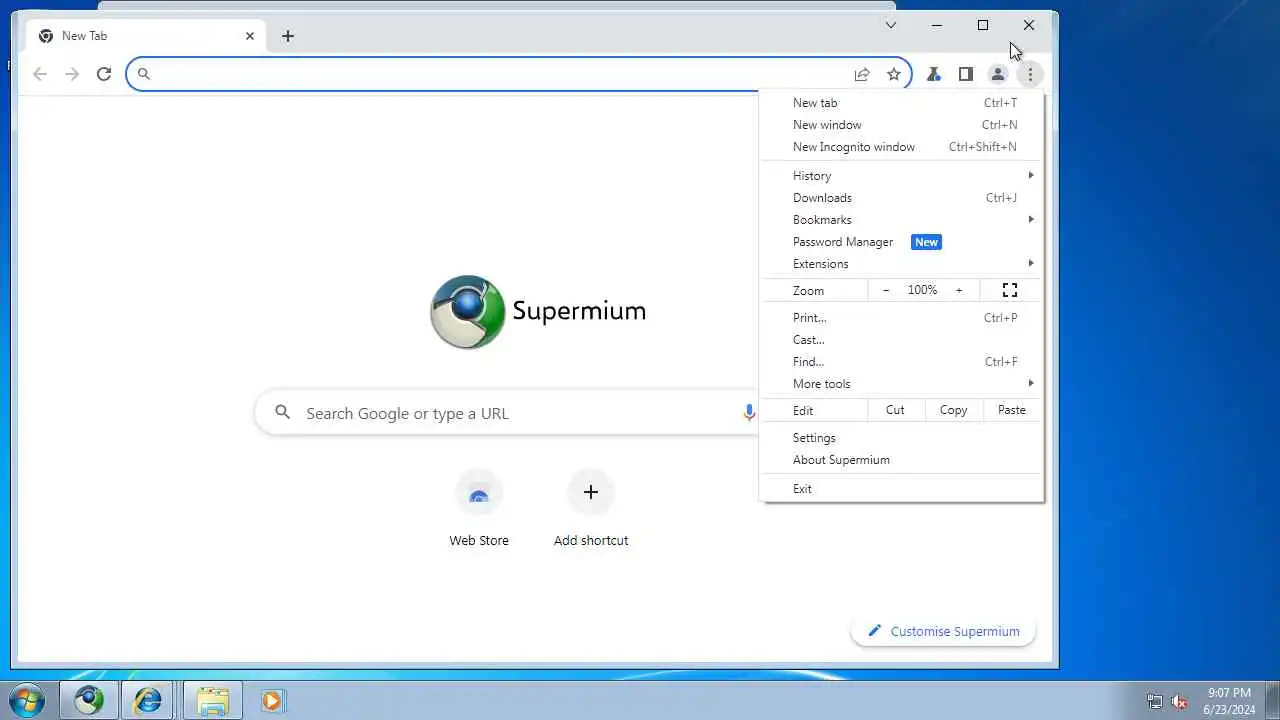Click Cut in the Edit row
The image size is (1280, 720).
tap(895, 410)
